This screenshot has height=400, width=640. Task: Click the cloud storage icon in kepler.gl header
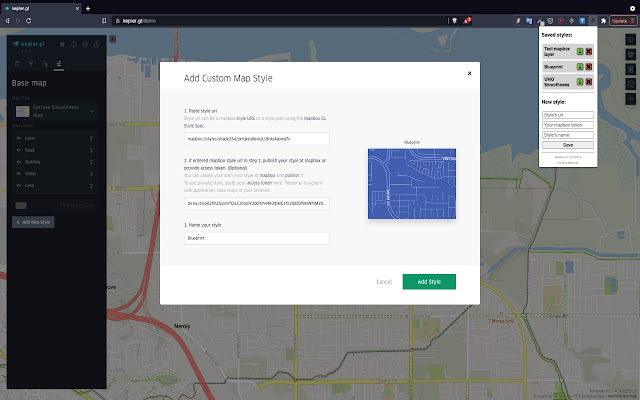coord(85,44)
